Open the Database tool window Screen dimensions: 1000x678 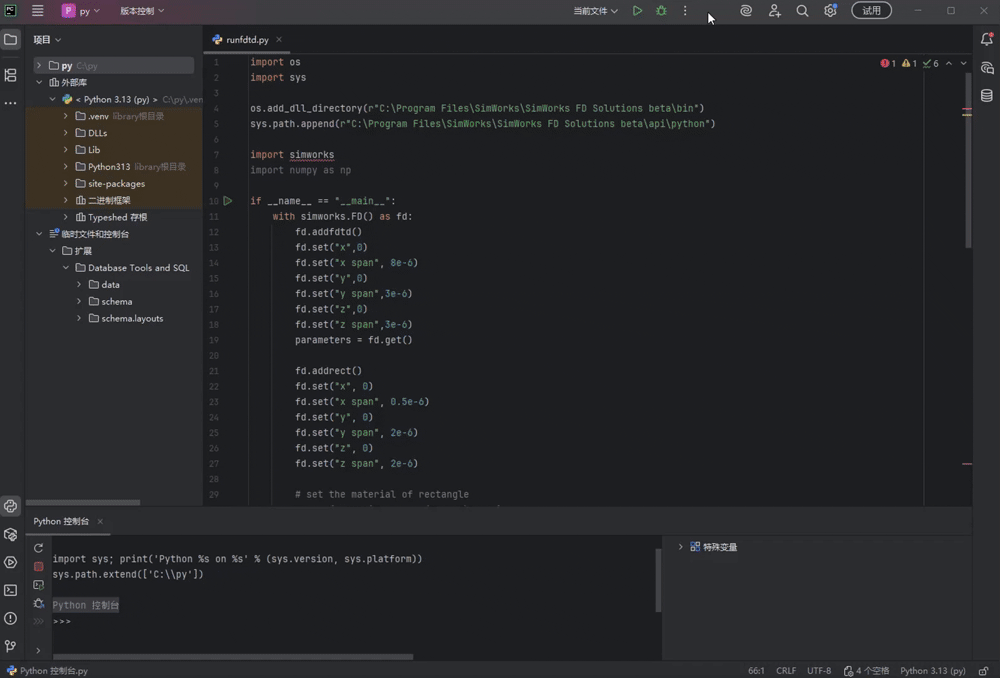(x=987, y=96)
